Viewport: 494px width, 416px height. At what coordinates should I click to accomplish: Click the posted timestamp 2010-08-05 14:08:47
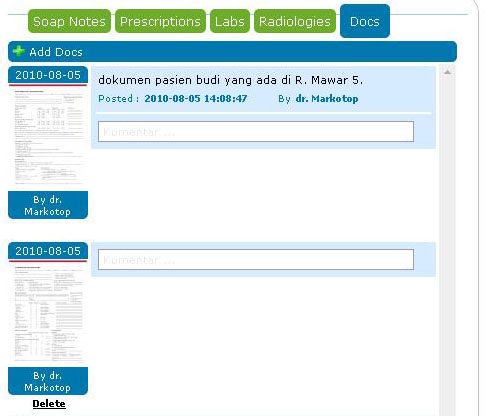point(196,99)
